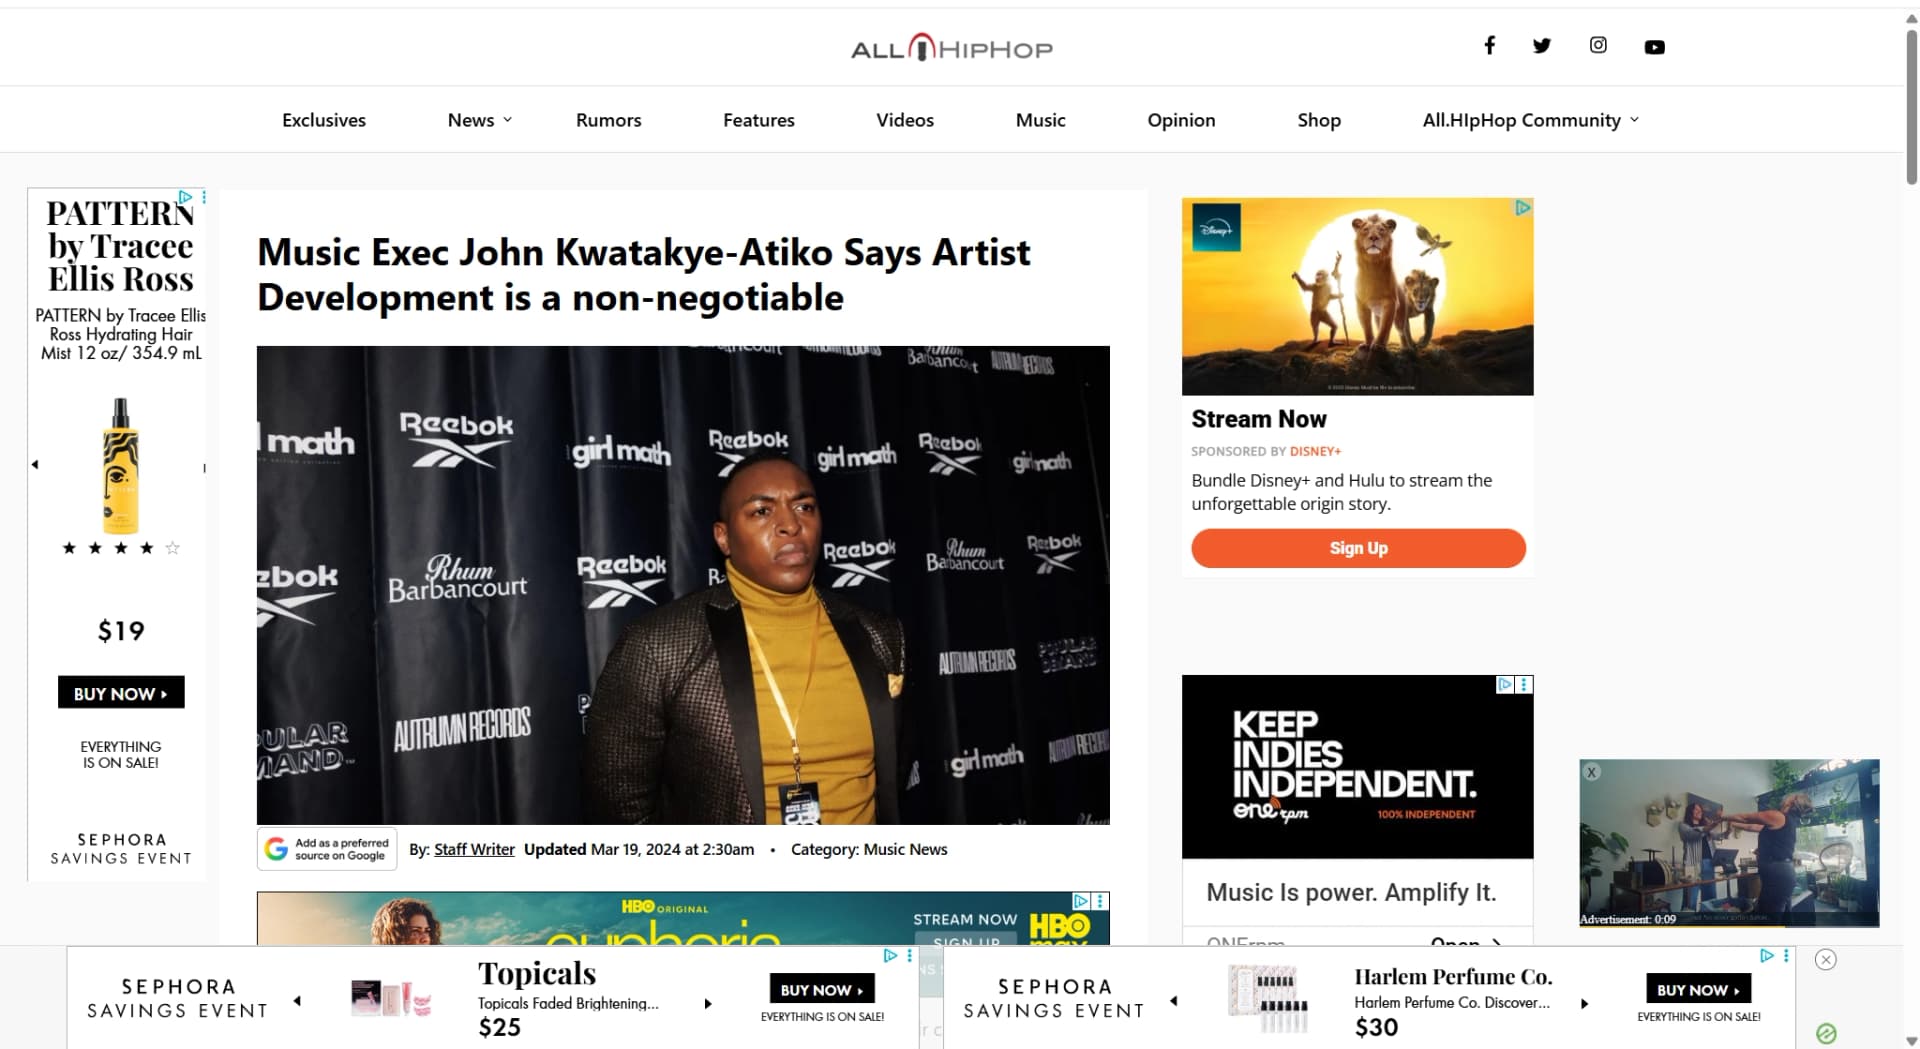The image size is (1920, 1049).
Task: Click the AdChoices icon on Disney ad
Action: click(1523, 208)
